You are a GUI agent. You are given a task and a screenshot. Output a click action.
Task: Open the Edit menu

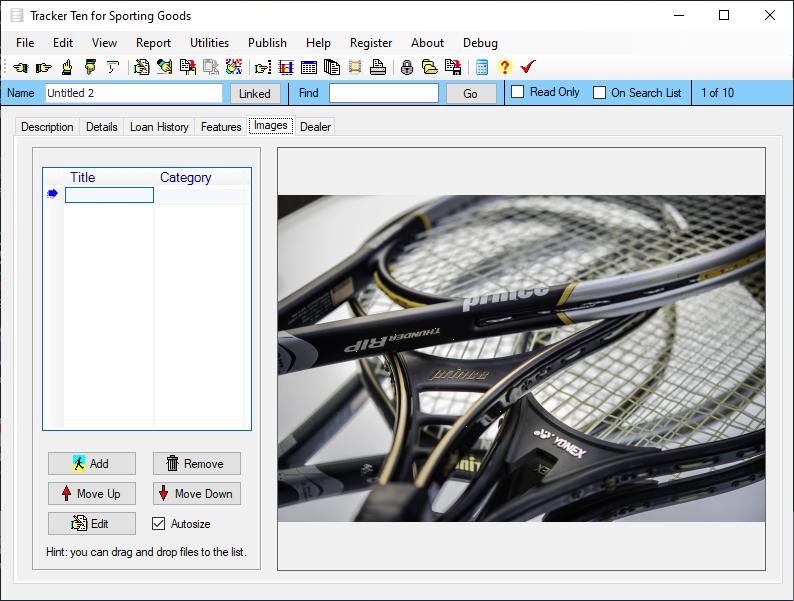click(x=63, y=43)
